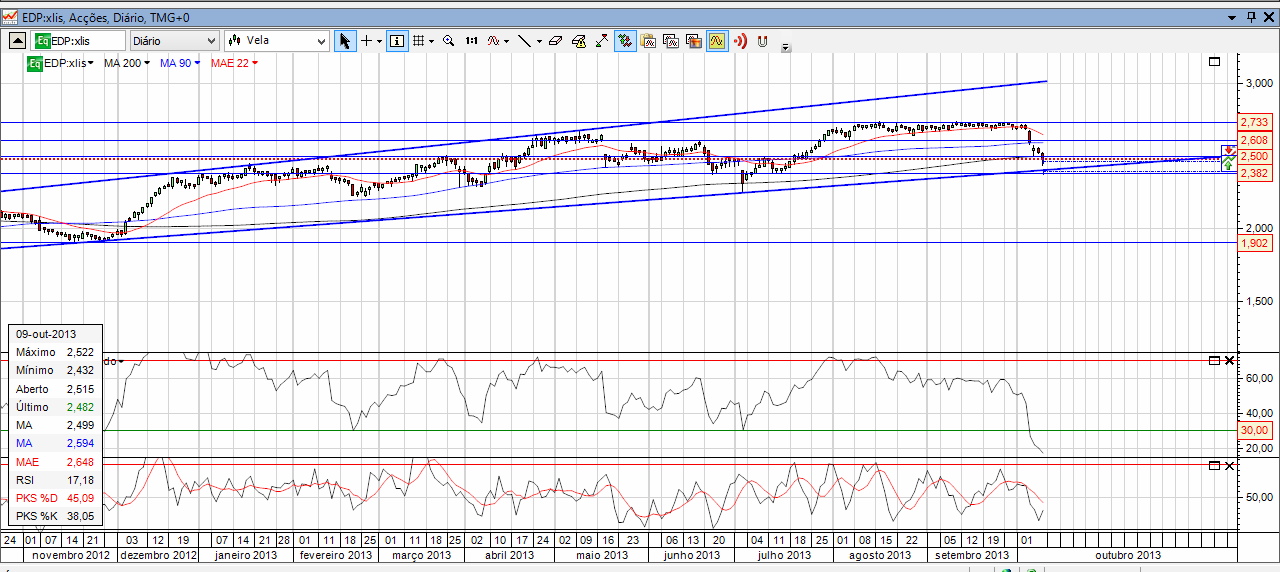Image resolution: width=1280 pixels, height=572 pixels.
Task: Select the arrow pointer tool
Action: pos(344,41)
